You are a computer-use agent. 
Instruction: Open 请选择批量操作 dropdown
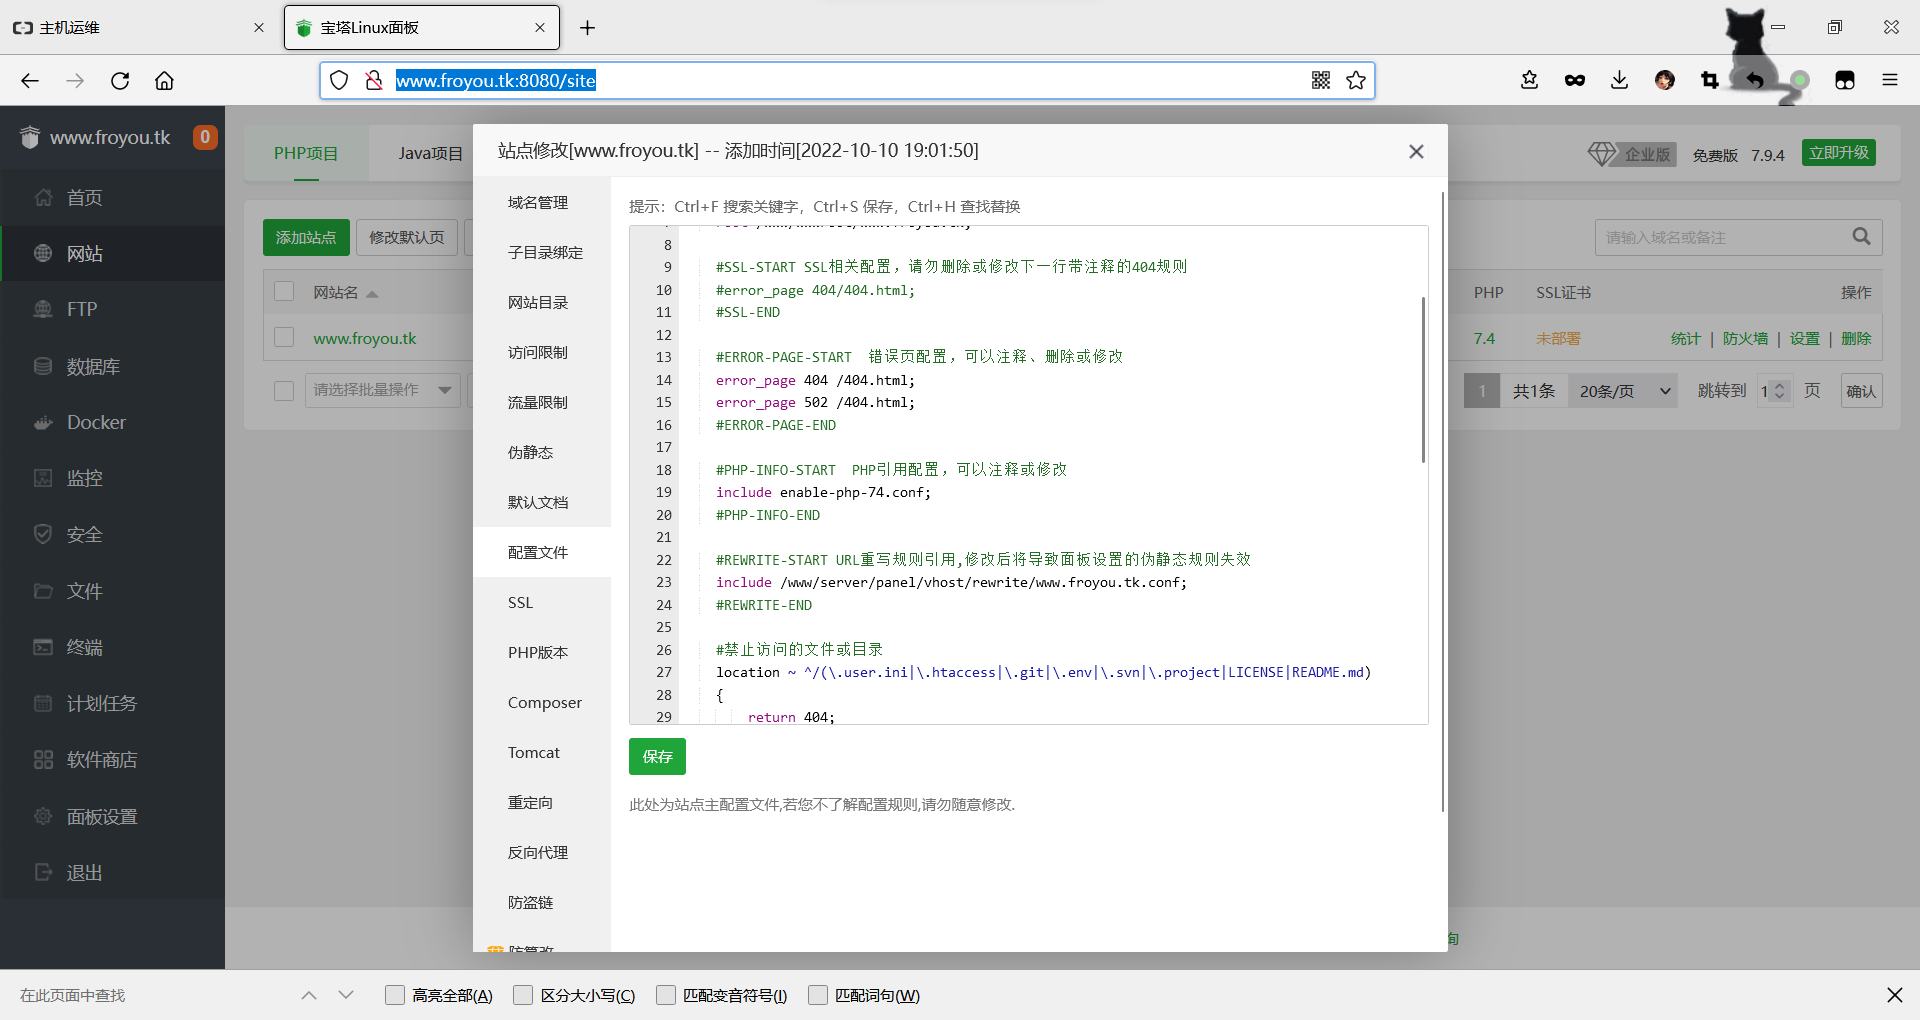tap(382, 390)
